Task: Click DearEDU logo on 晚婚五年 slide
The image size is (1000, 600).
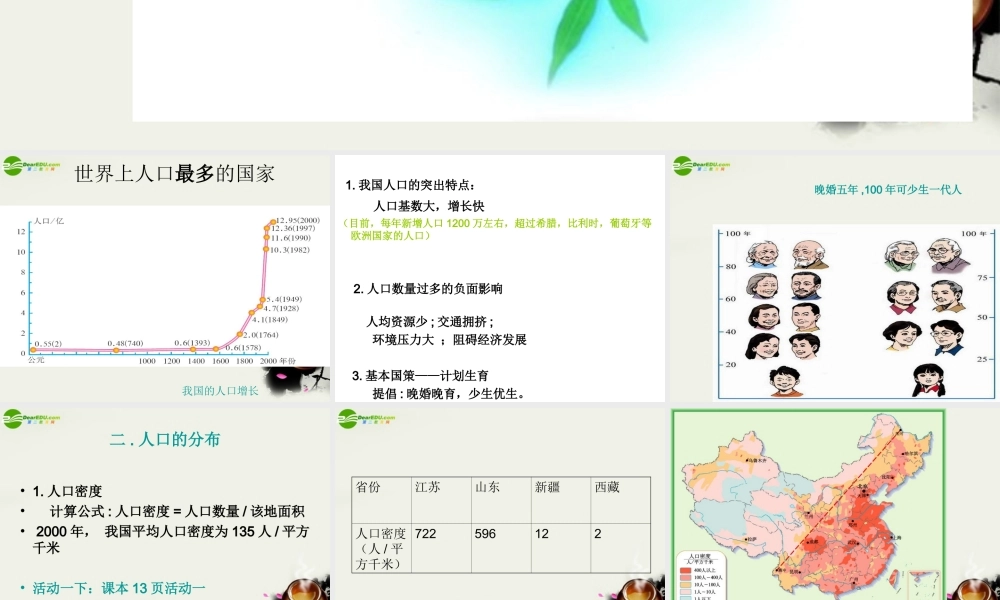Action: (x=702, y=166)
